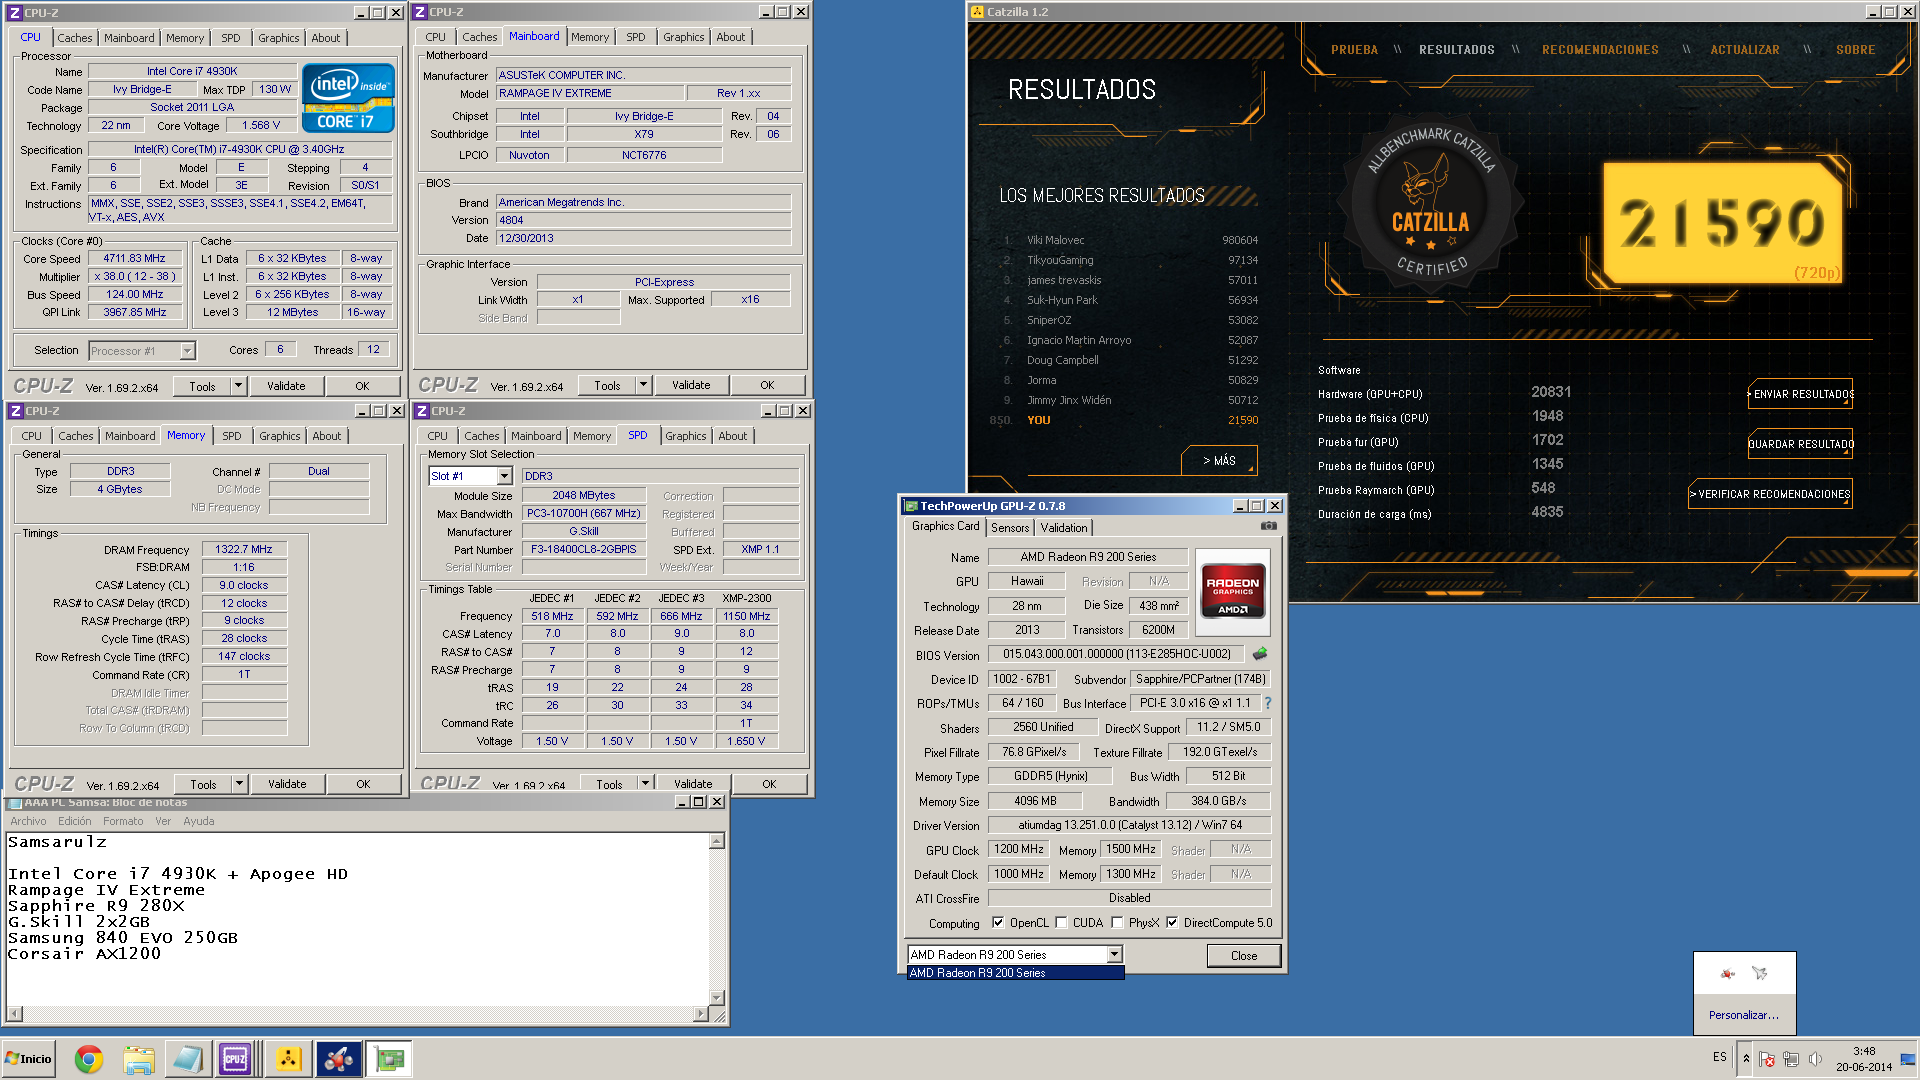Click ENVIAR RESULTADOS button in Catzilla
This screenshot has height=1080, width=1920.
pos(1800,394)
